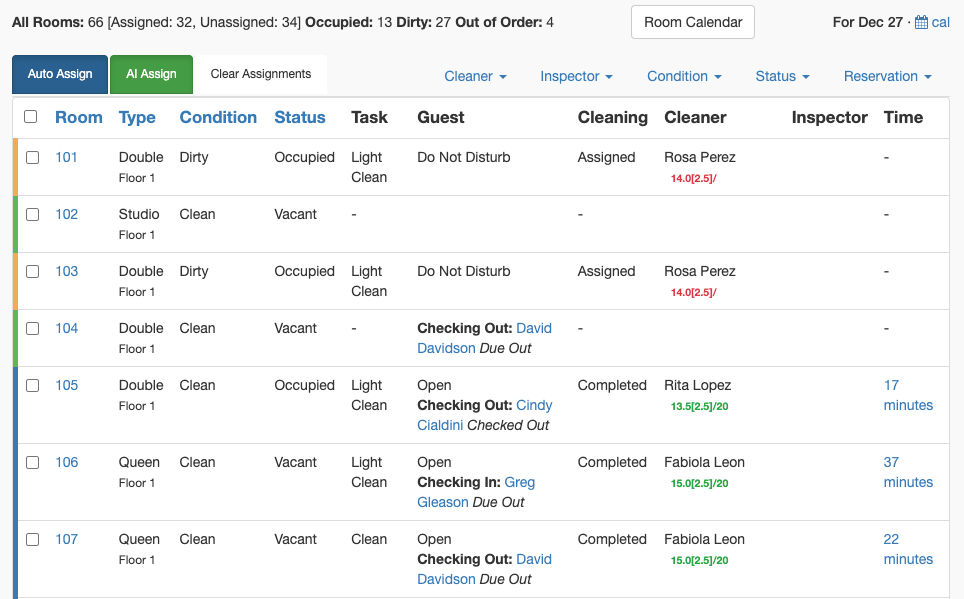
Task: Open the cal calendar icon link
Action: [x=932, y=22]
